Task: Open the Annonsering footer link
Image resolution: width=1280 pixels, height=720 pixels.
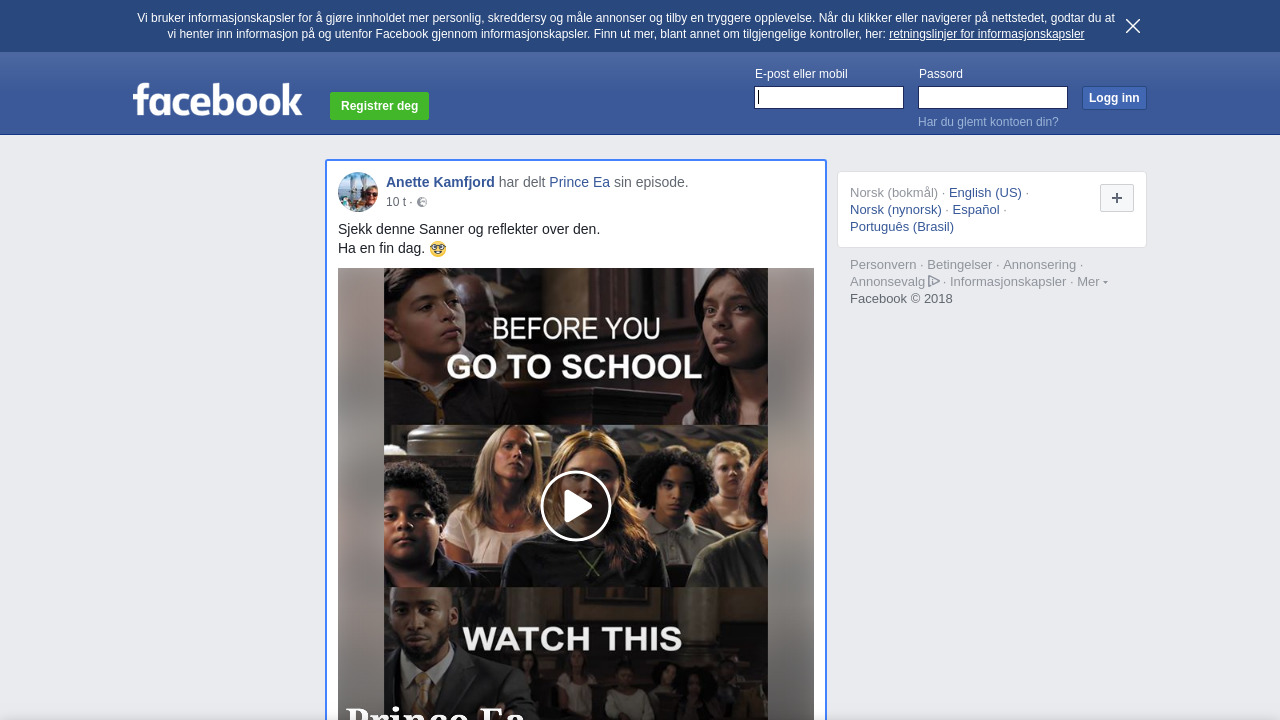Action: pyautogui.click(x=1039, y=265)
